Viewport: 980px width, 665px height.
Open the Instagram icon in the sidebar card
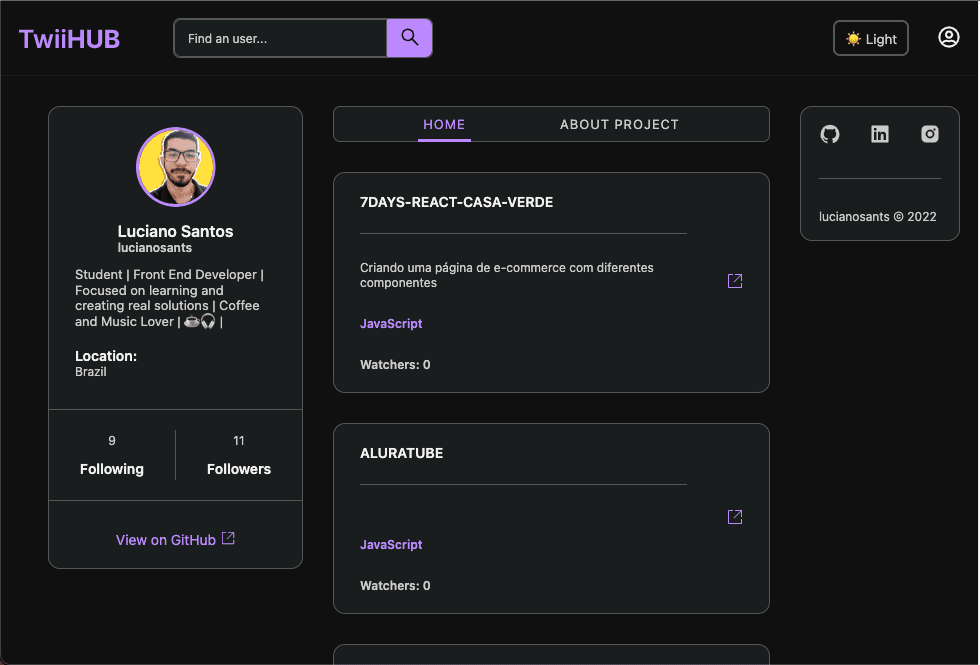[x=929, y=133]
